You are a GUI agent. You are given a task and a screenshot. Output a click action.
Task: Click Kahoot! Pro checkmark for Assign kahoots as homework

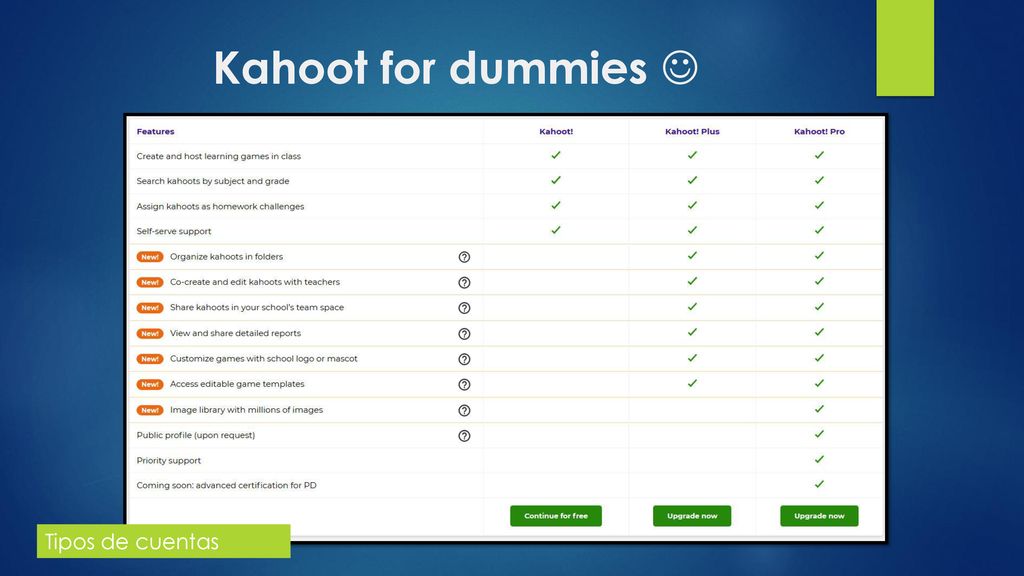pyautogui.click(x=819, y=205)
